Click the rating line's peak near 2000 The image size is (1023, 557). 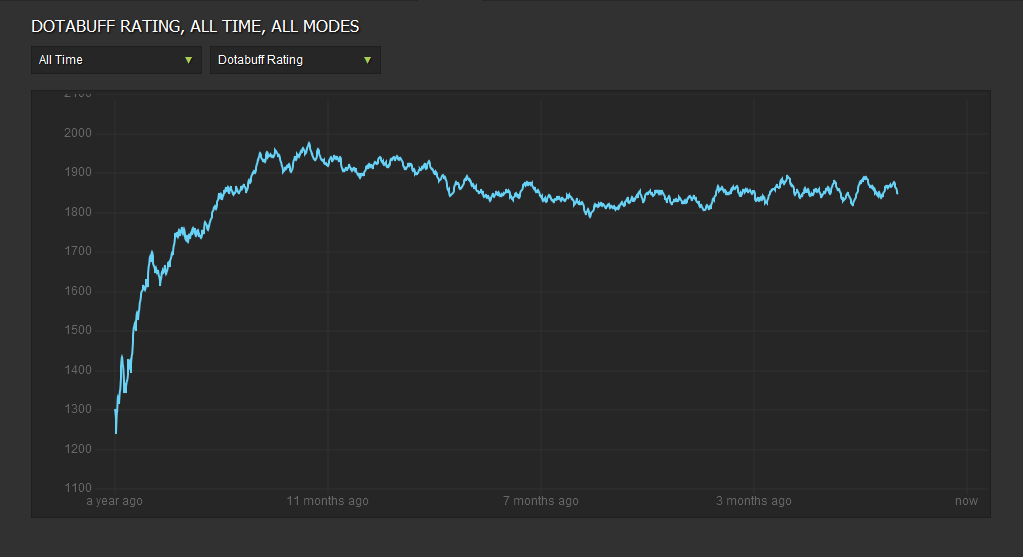point(309,143)
